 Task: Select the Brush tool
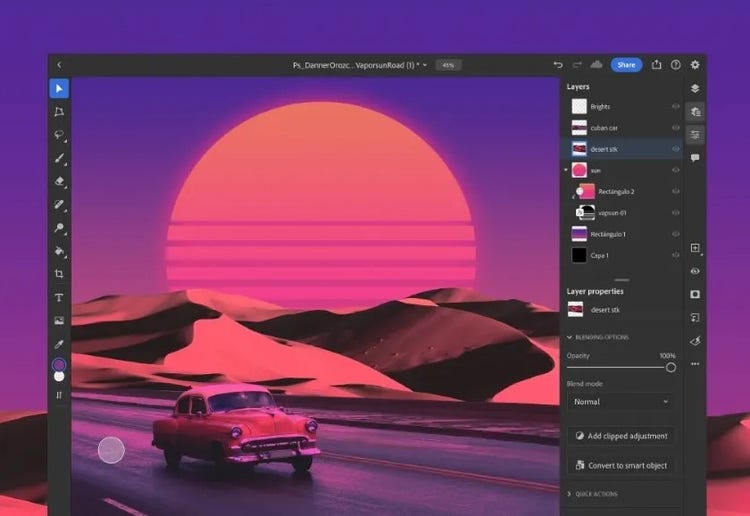tap(59, 158)
